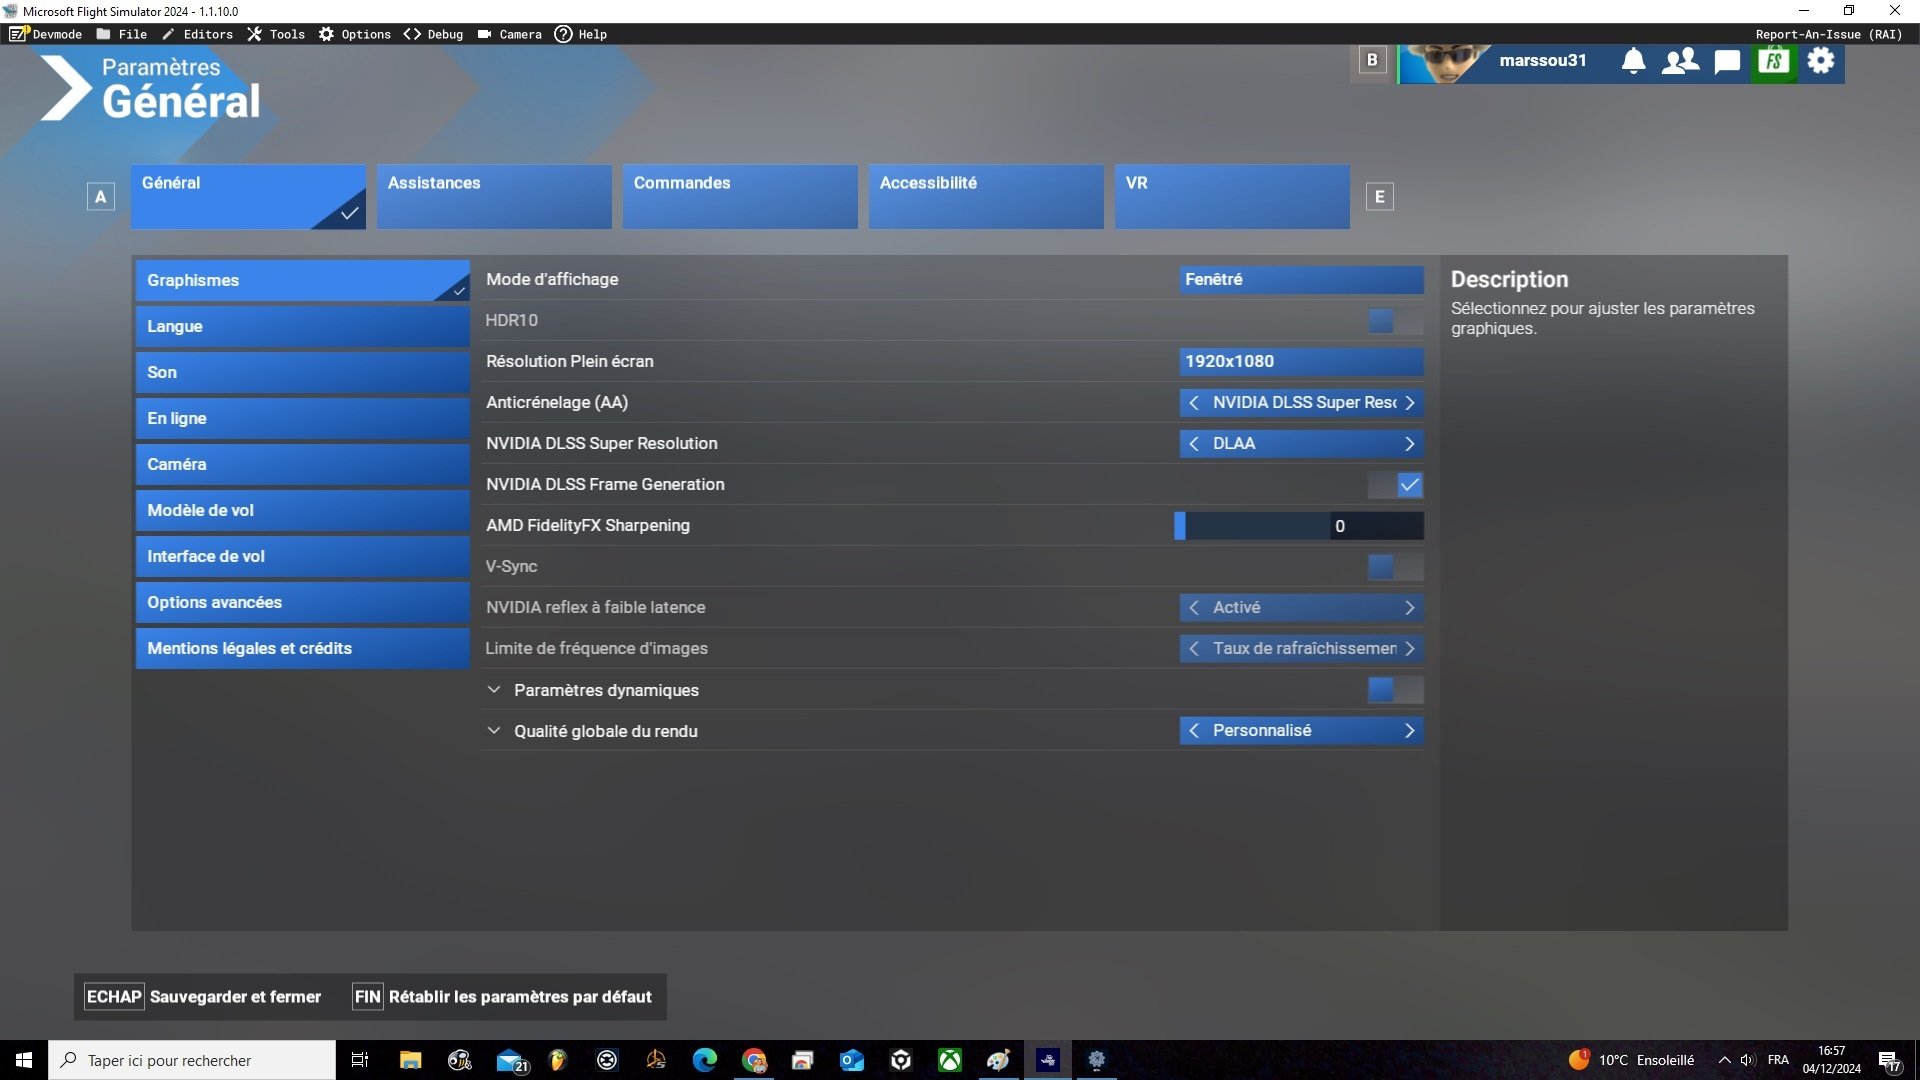
Task: Click Taper ici pour rechercher box
Action: tap(192, 1060)
